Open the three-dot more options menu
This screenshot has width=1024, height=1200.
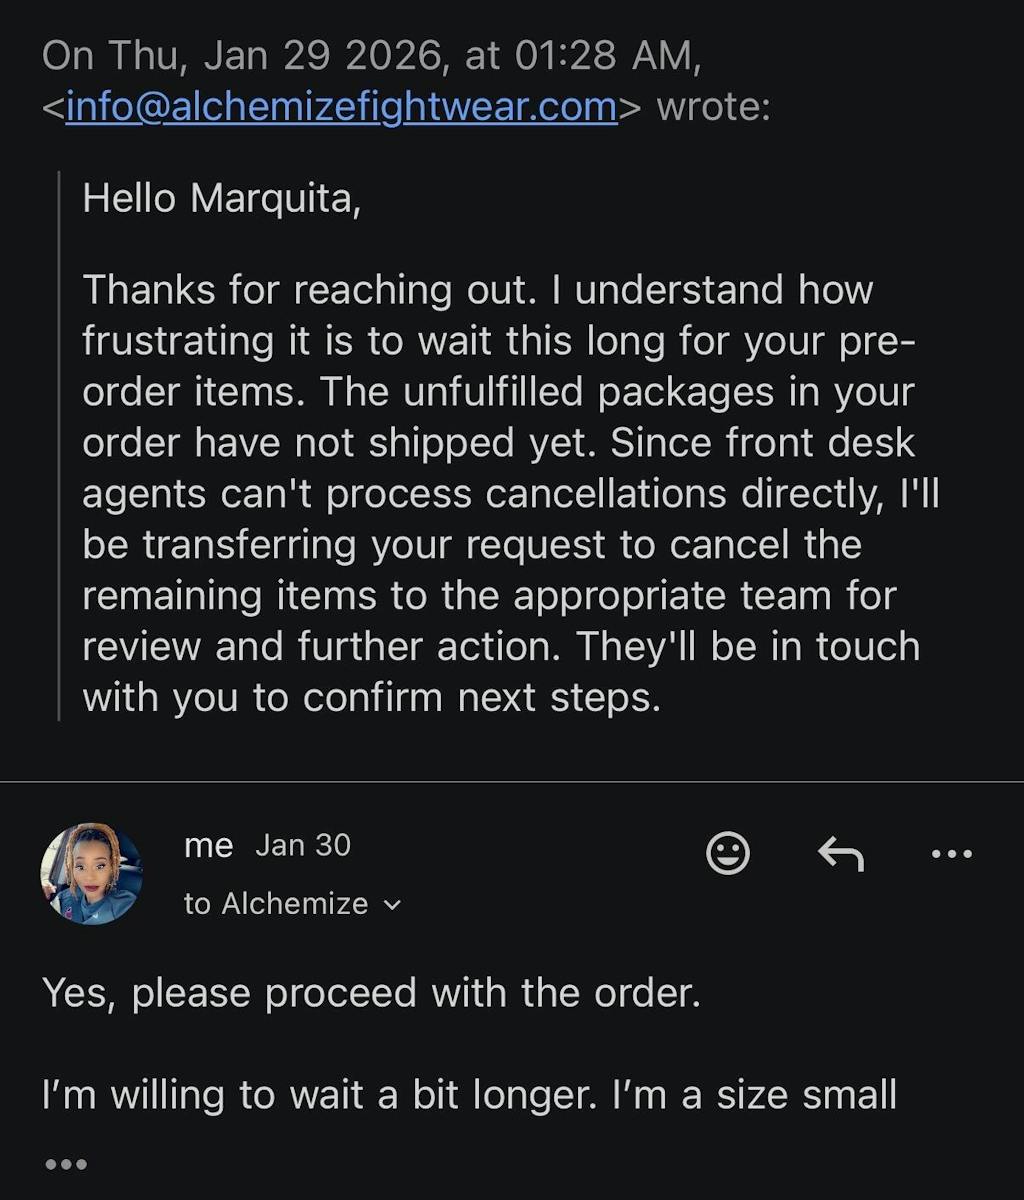pos(951,854)
